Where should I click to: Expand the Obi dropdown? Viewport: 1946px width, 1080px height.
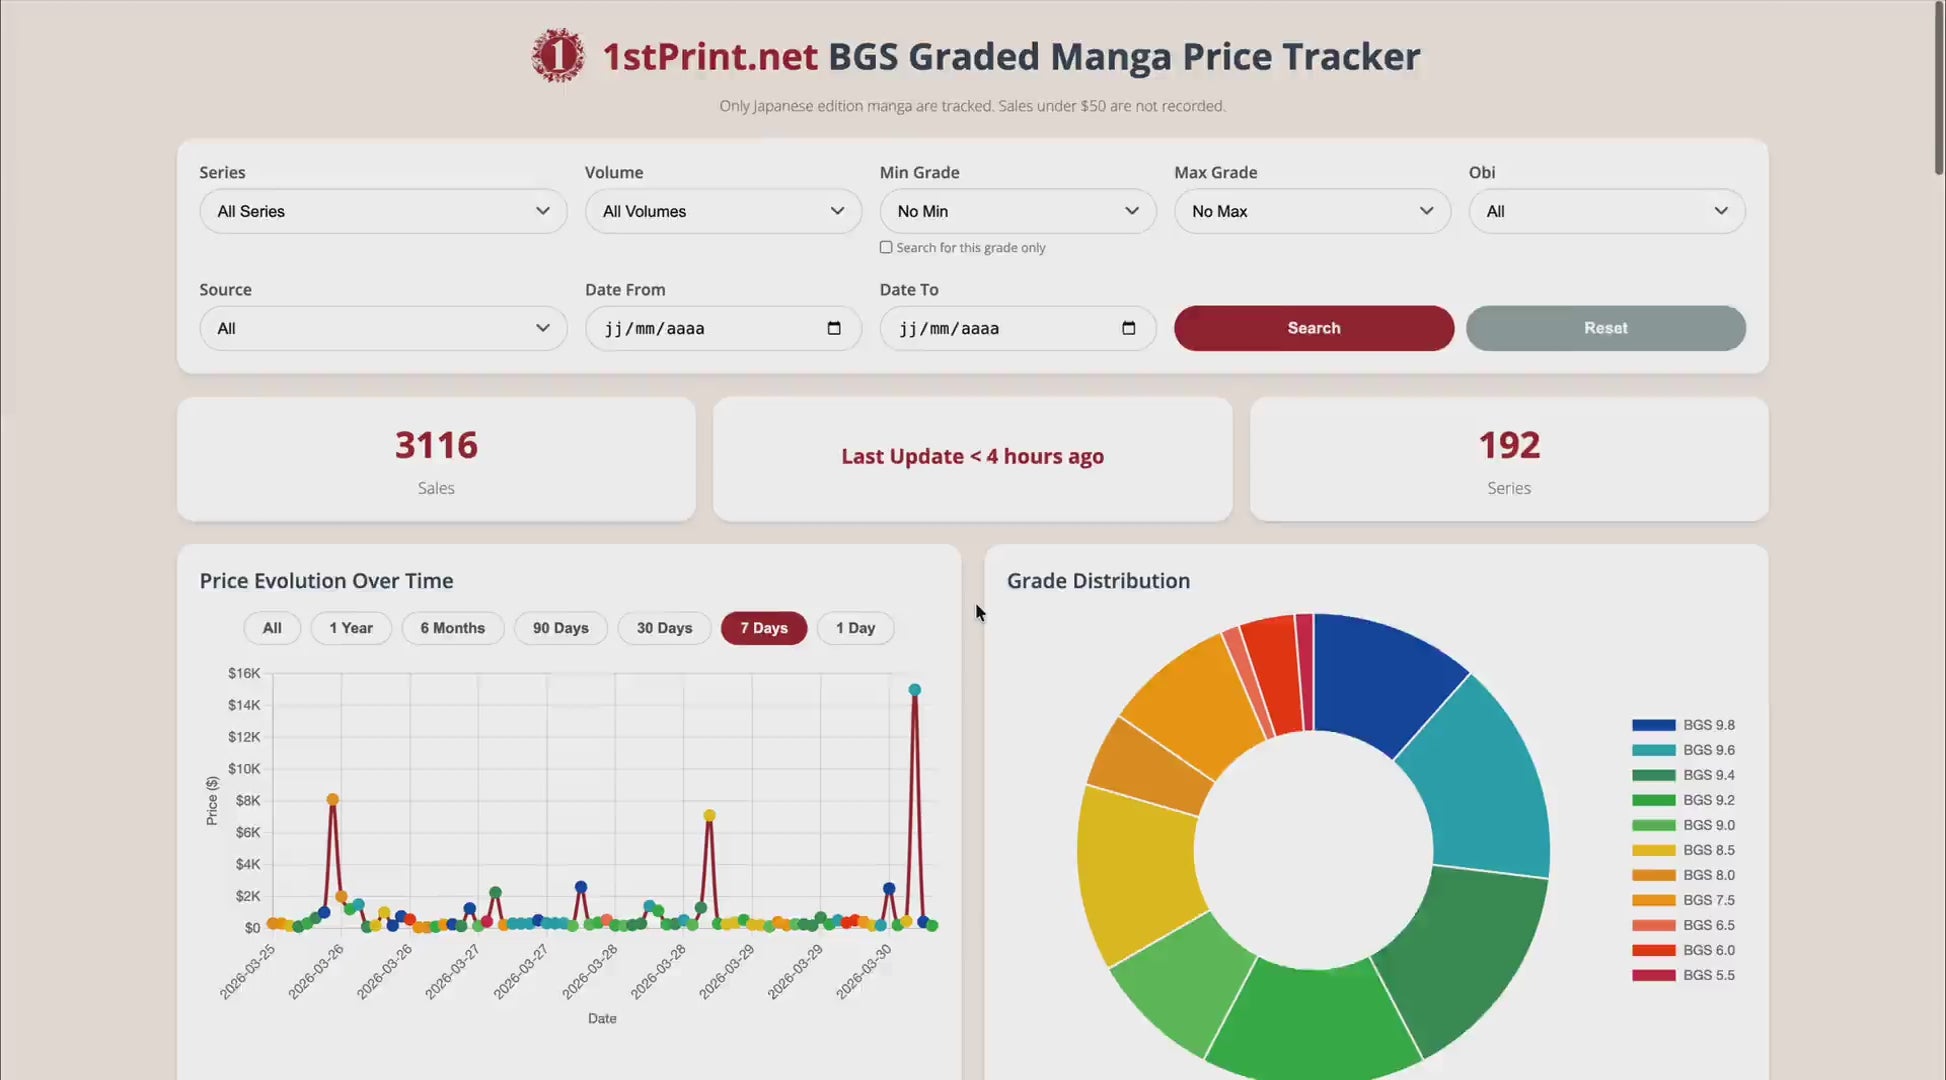(x=1606, y=211)
